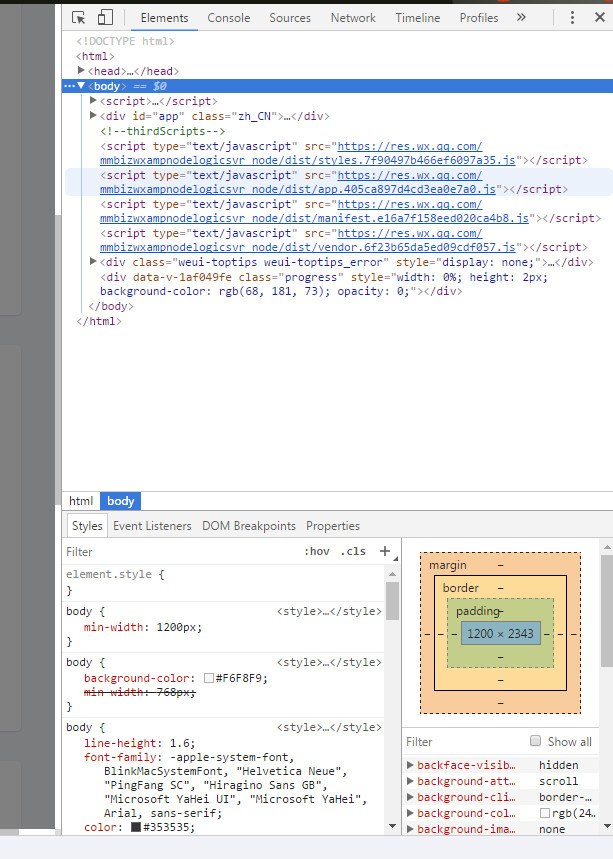Open the Network tab

[x=353, y=18]
